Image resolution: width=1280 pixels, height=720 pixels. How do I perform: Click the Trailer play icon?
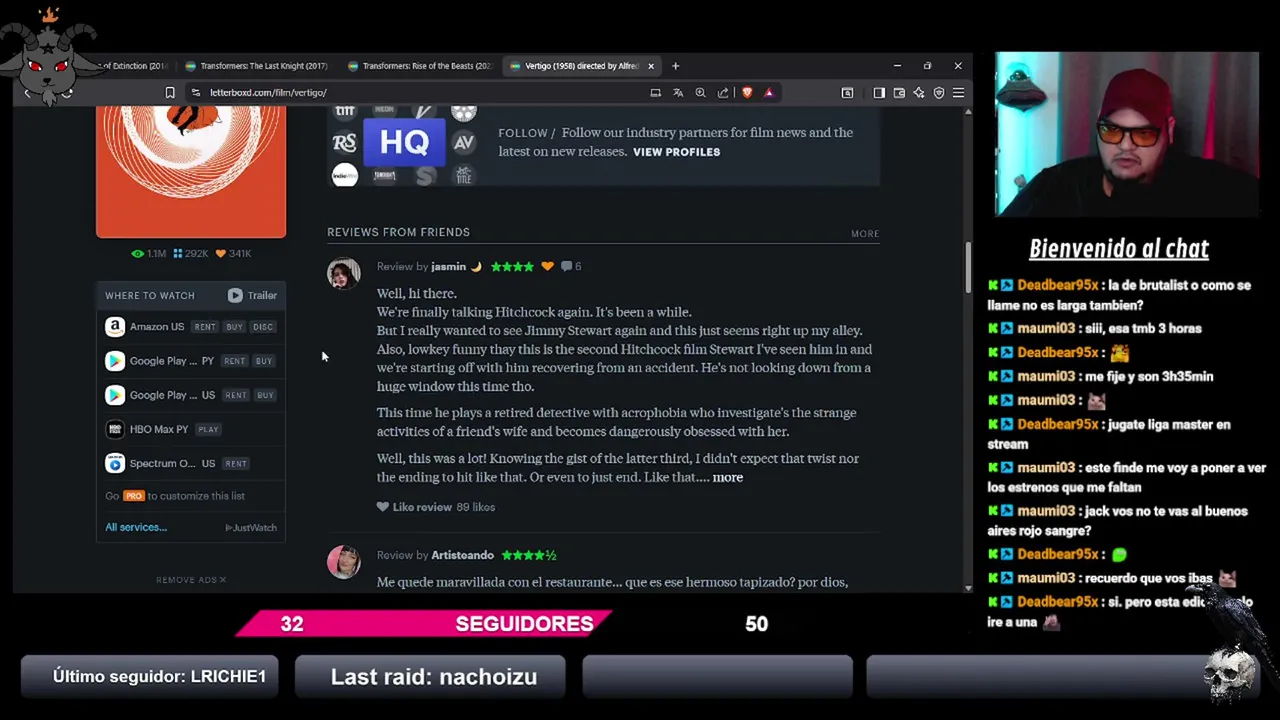[235, 295]
